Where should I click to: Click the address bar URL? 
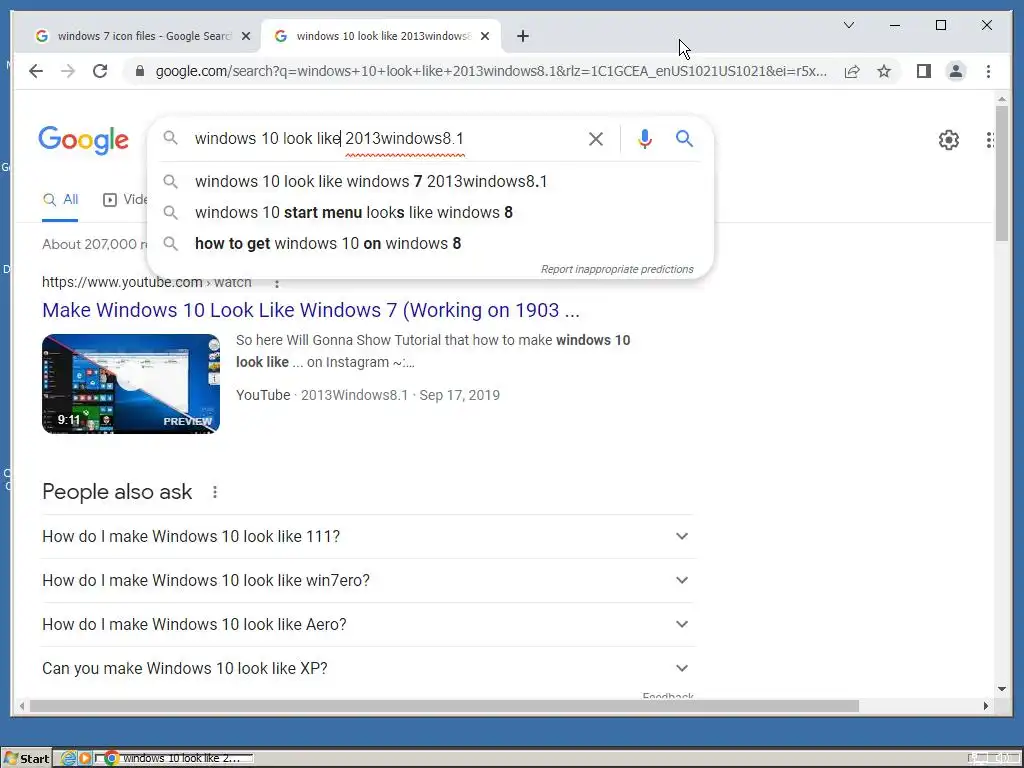pos(491,71)
